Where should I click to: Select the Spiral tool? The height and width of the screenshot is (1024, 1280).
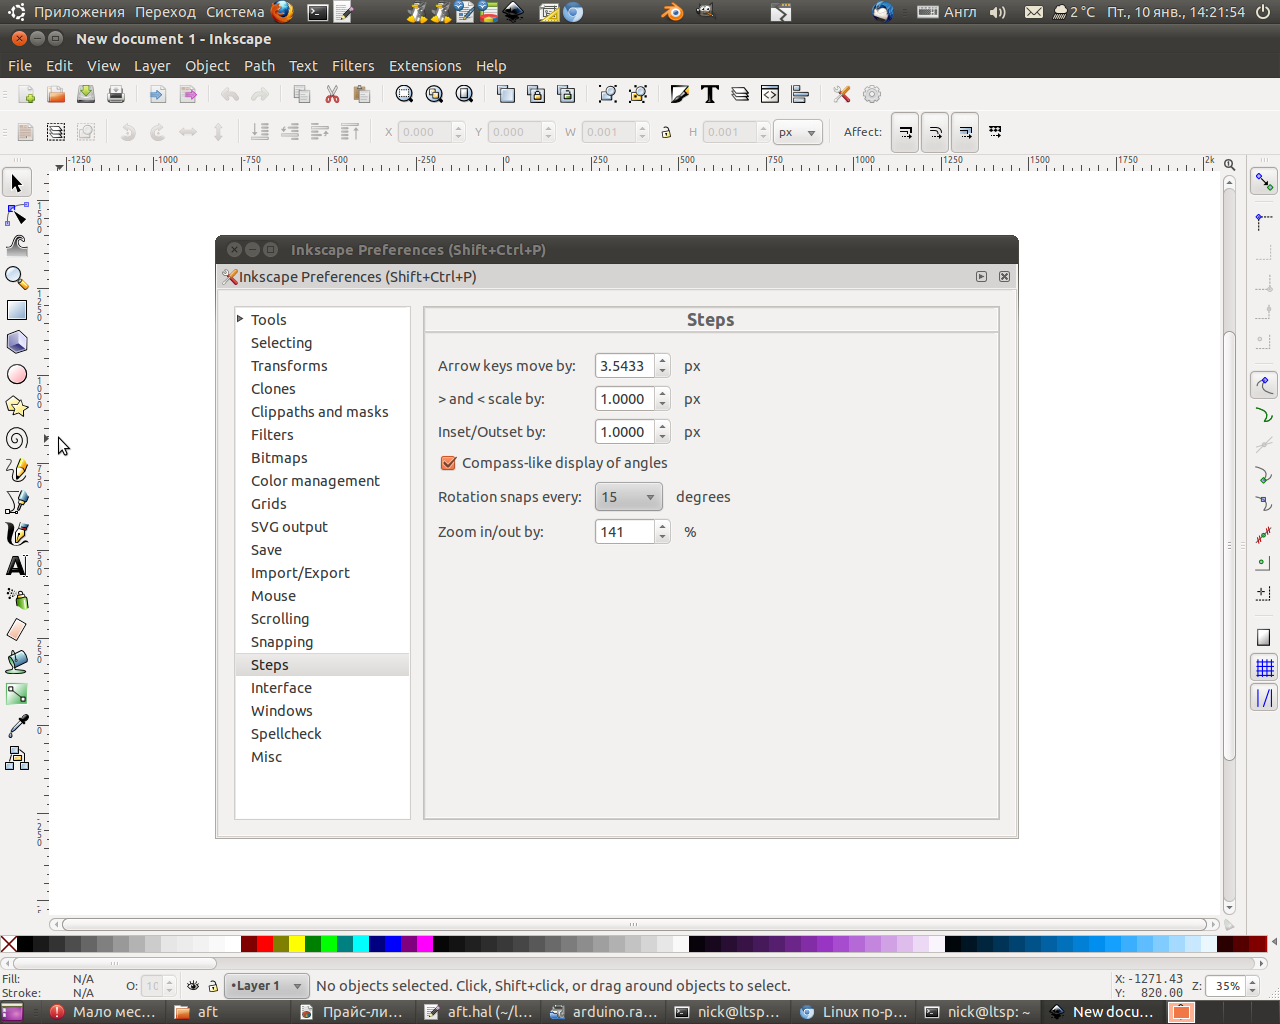pyautogui.click(x=17, y=438)
